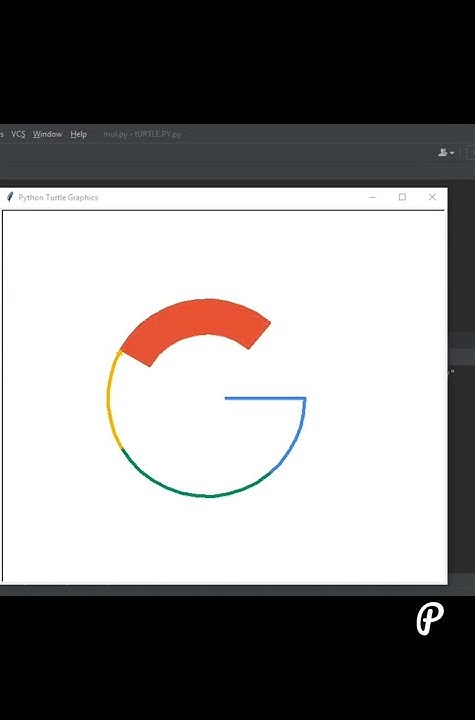
Task: Open the Help menu
Action: coord(79,134)
